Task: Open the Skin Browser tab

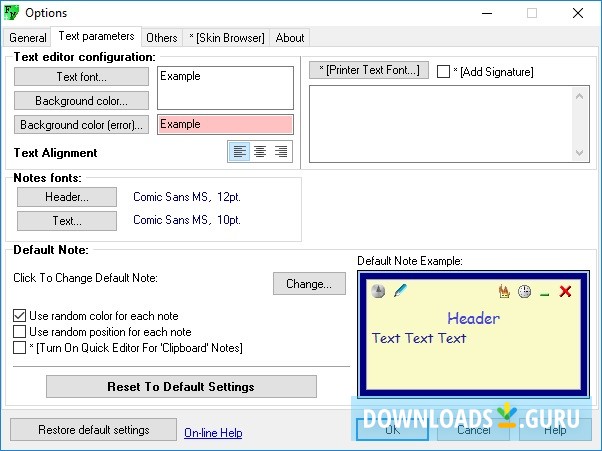Action: point(227,38)
